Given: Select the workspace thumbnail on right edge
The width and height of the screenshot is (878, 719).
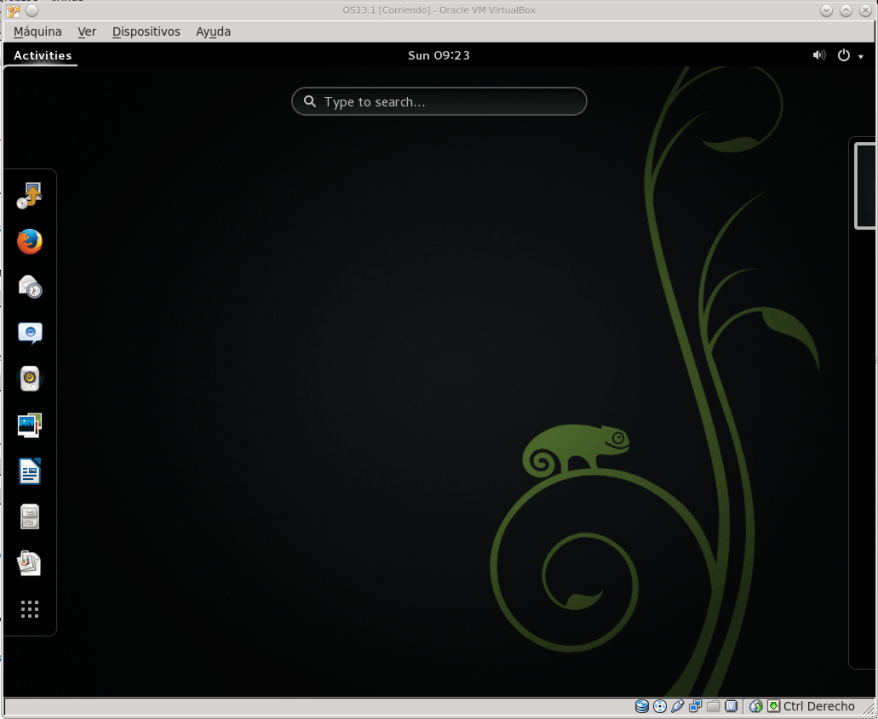Looking at the screenshot, I should point(865,186).
